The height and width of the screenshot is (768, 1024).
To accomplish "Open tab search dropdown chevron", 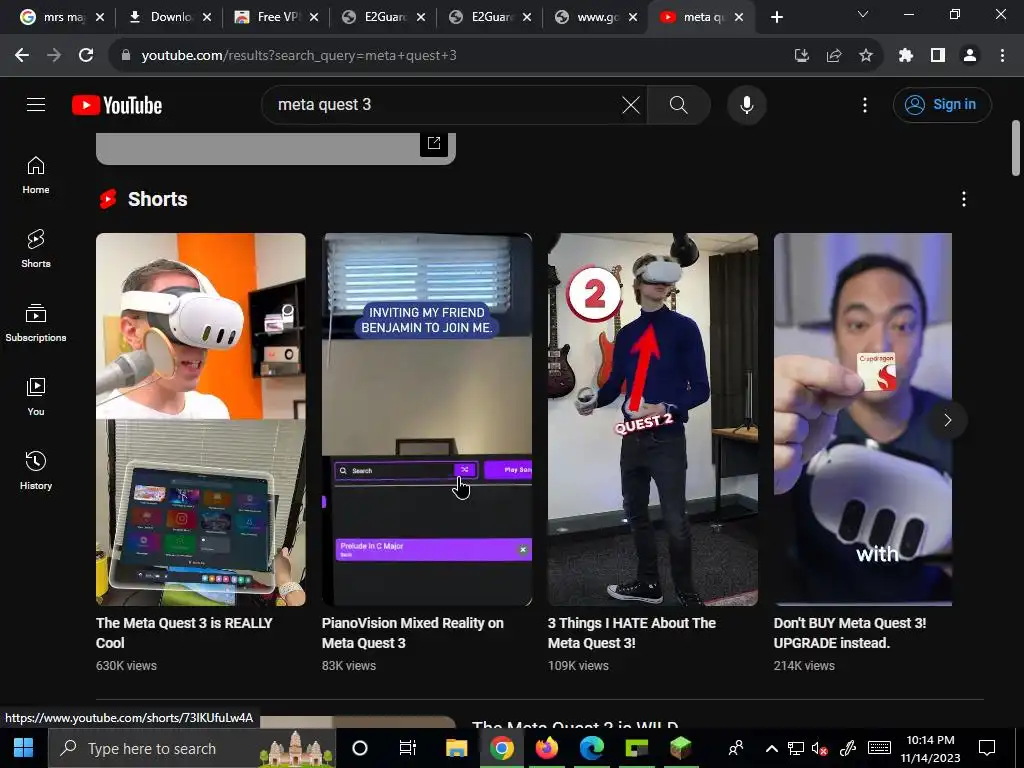I will 863,14.
